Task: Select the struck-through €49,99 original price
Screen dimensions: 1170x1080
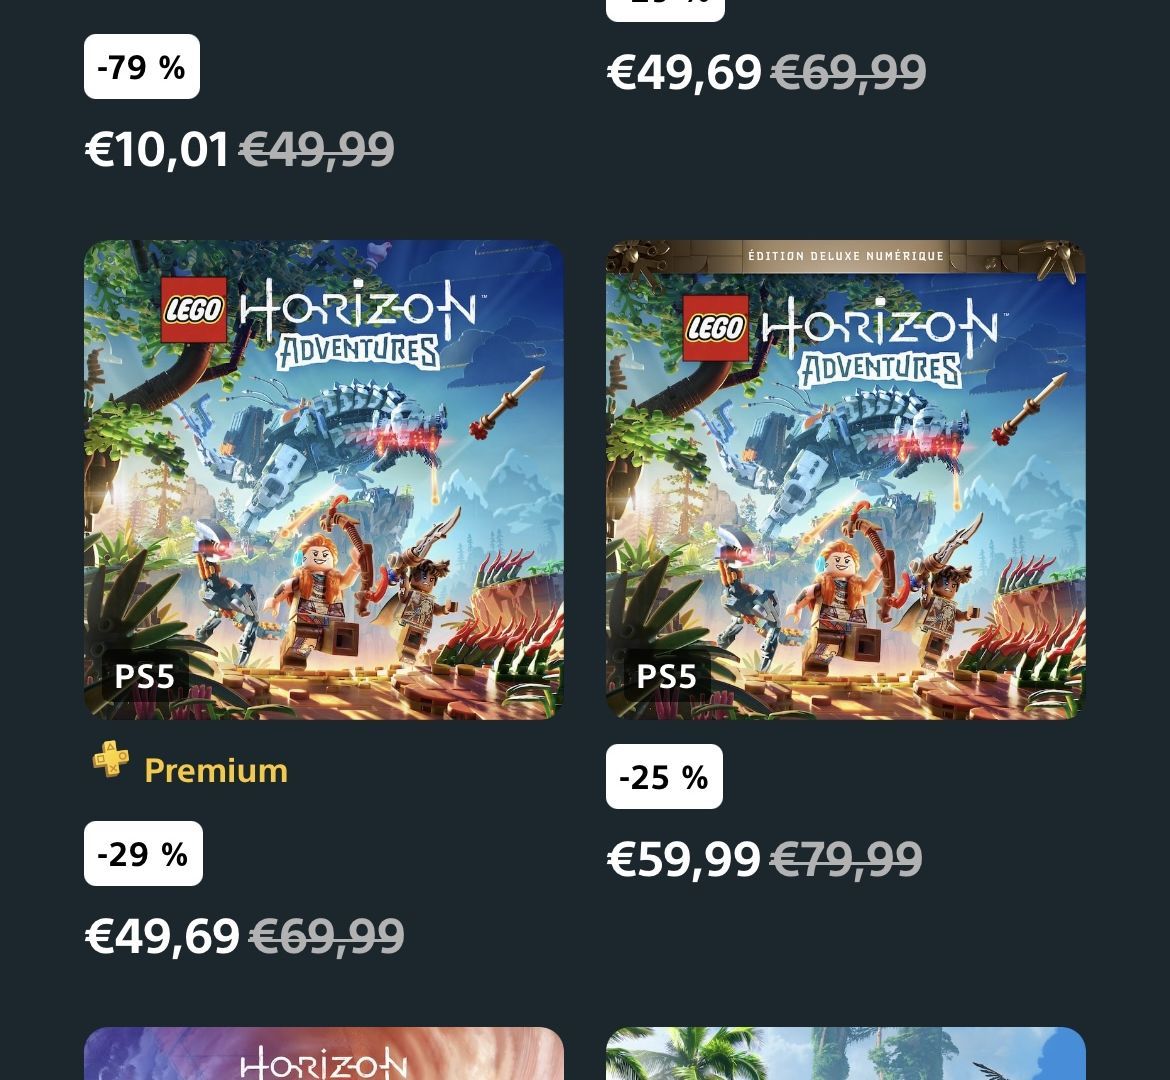Action: pos(316,149)
